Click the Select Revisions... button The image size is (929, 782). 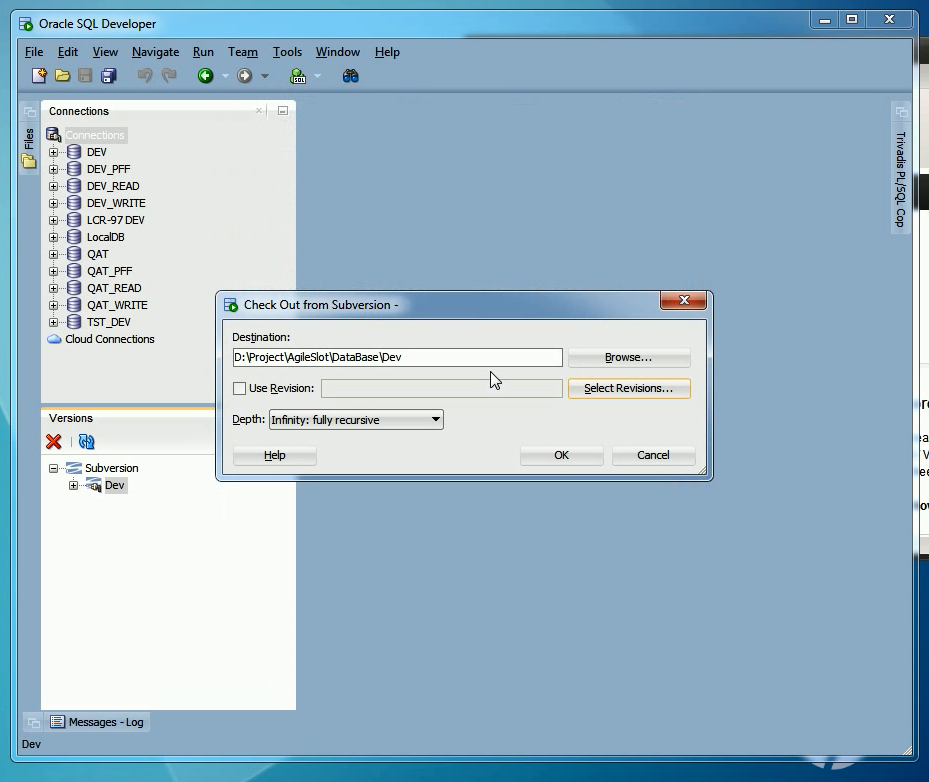629,389
